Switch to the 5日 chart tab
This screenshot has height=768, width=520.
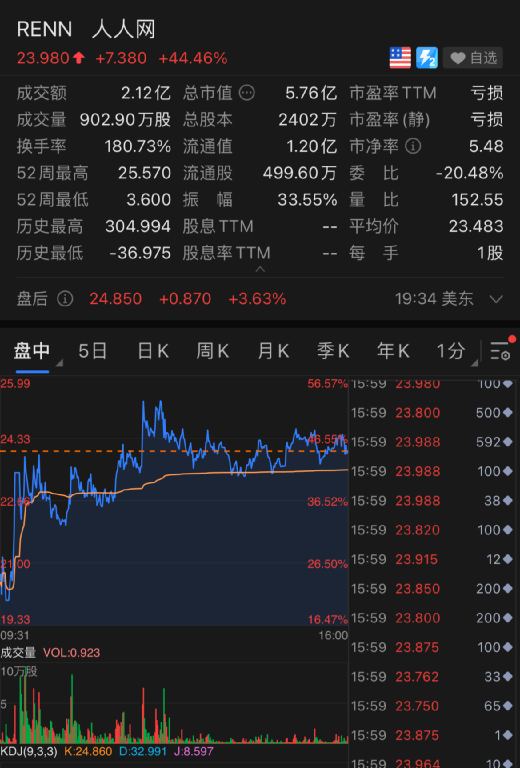[x=93, y=351]
